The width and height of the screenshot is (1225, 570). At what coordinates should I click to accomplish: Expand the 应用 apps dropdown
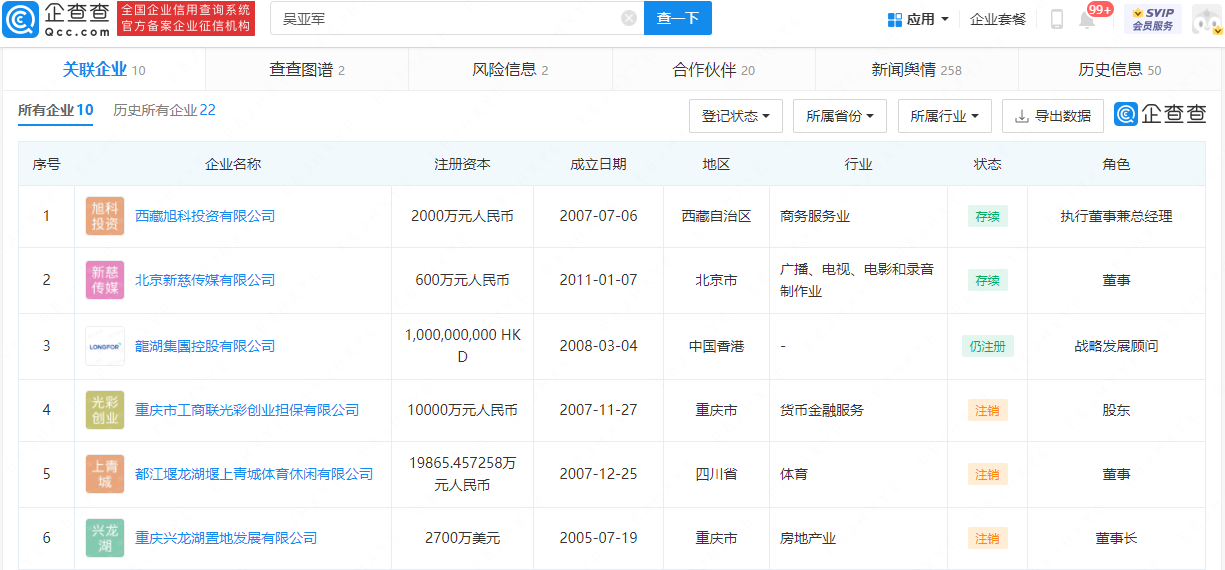pos(918,19)
